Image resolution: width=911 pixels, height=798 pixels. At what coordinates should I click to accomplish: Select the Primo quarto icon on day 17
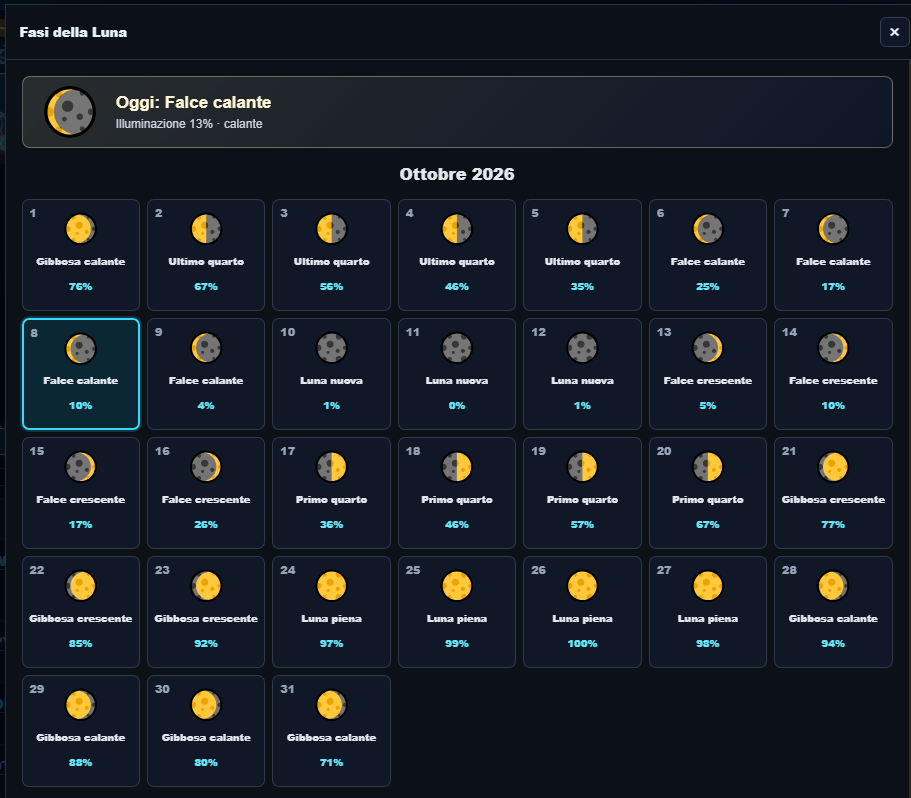coord(331,467)
